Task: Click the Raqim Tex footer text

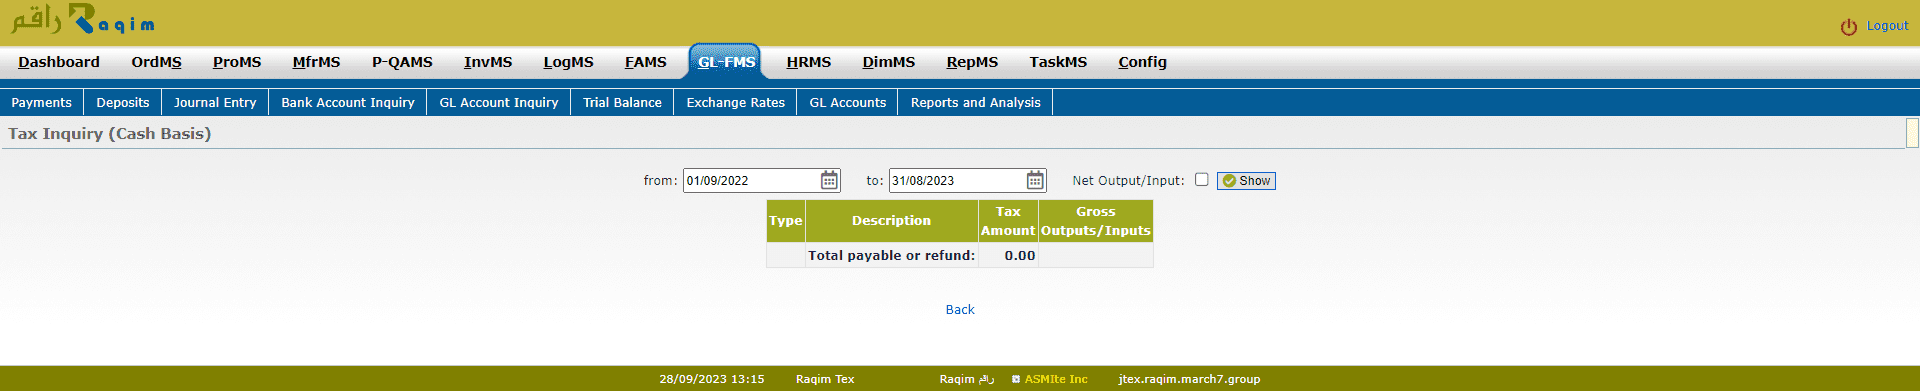Action: 825,379
